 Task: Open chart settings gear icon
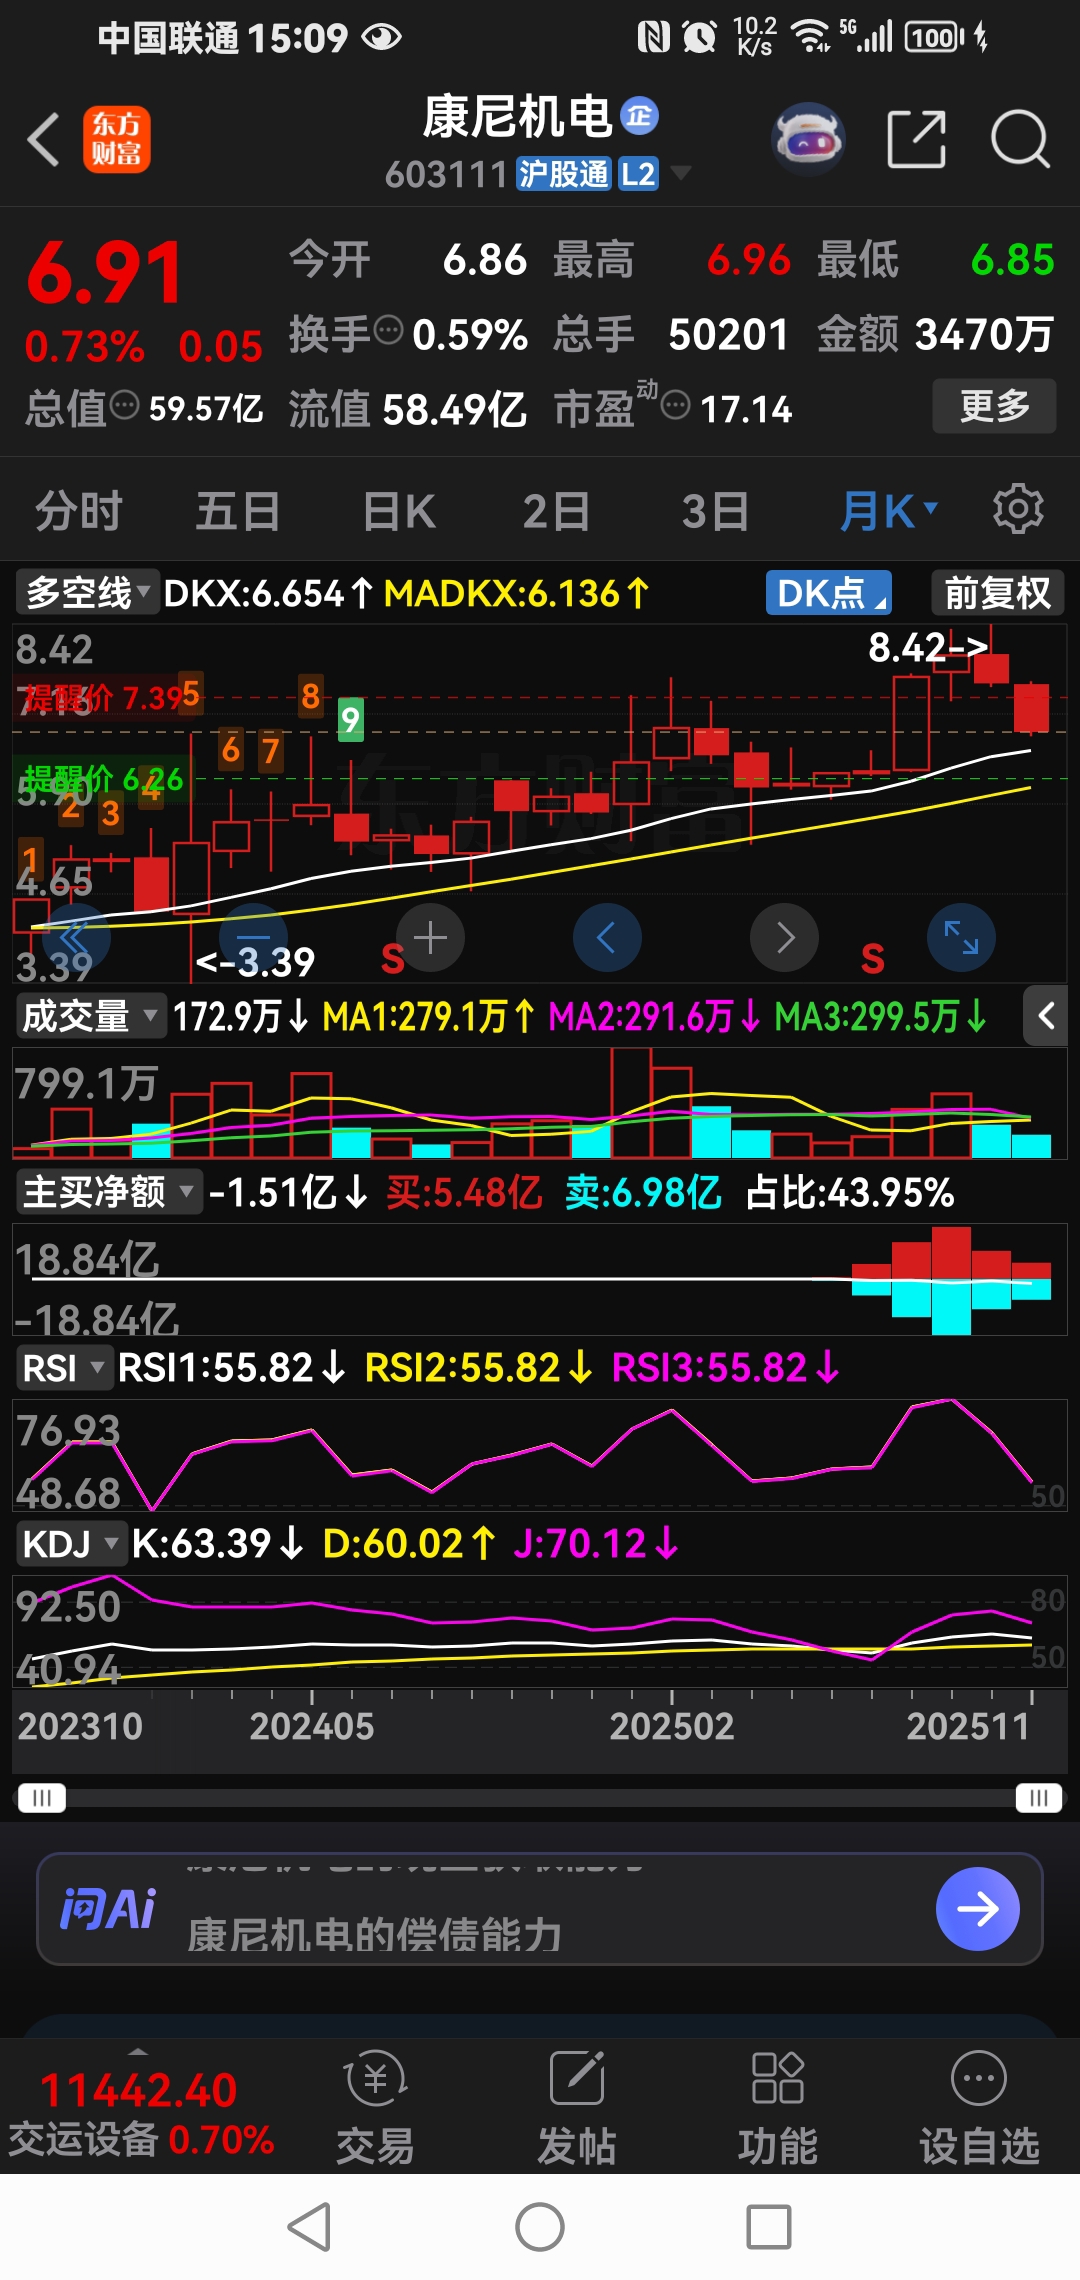pos(1018,510)
